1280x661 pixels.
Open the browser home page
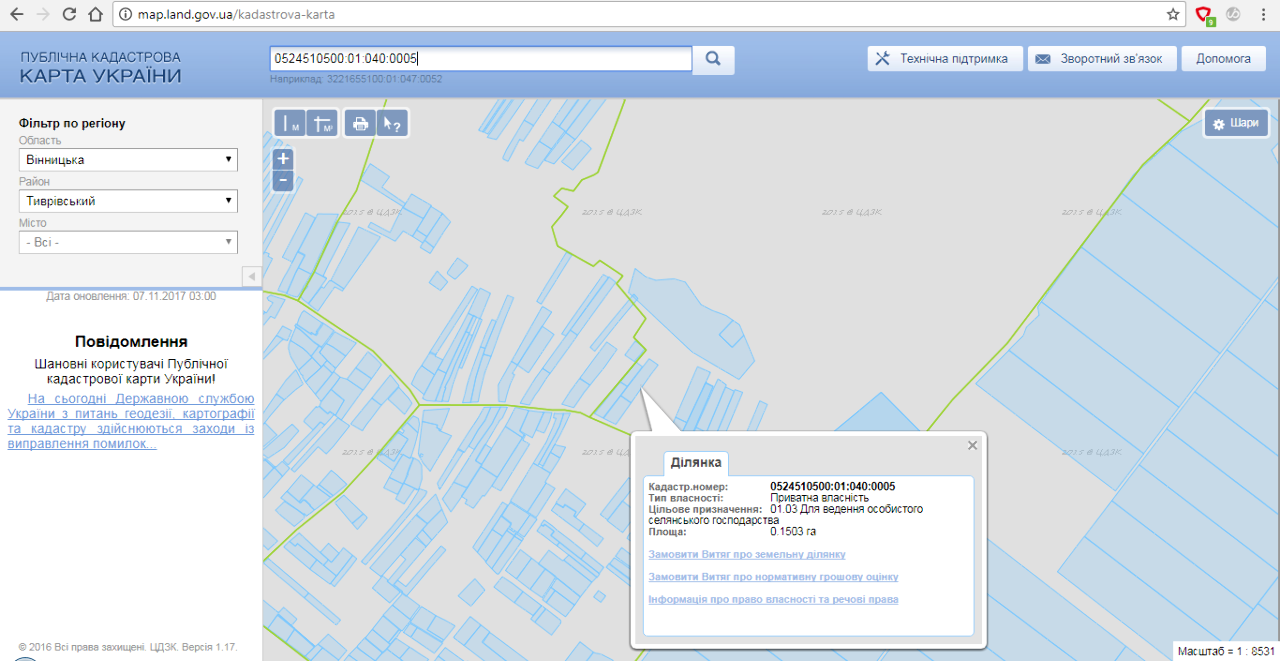[x=95, y=15]
